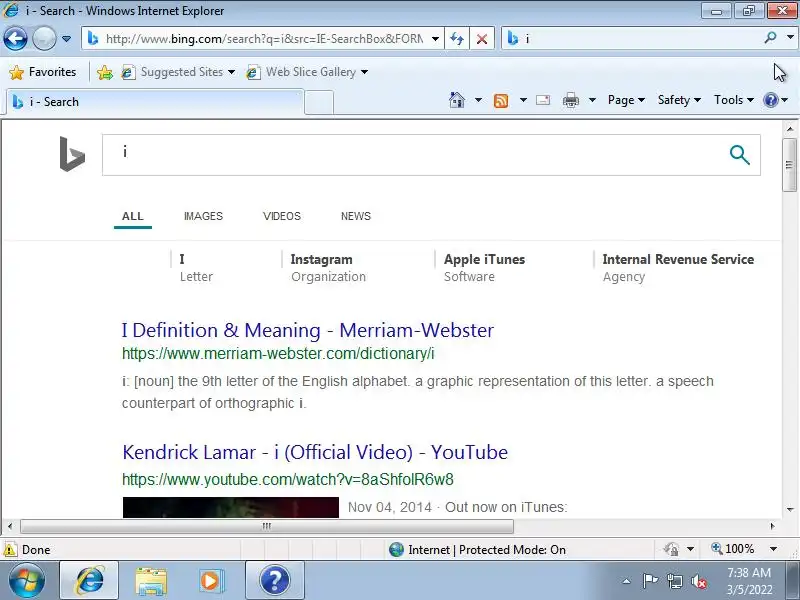The width and height of the screenshot is (800, 600).
Task: Go back with the Back arrow button
Action: (15, 39)
